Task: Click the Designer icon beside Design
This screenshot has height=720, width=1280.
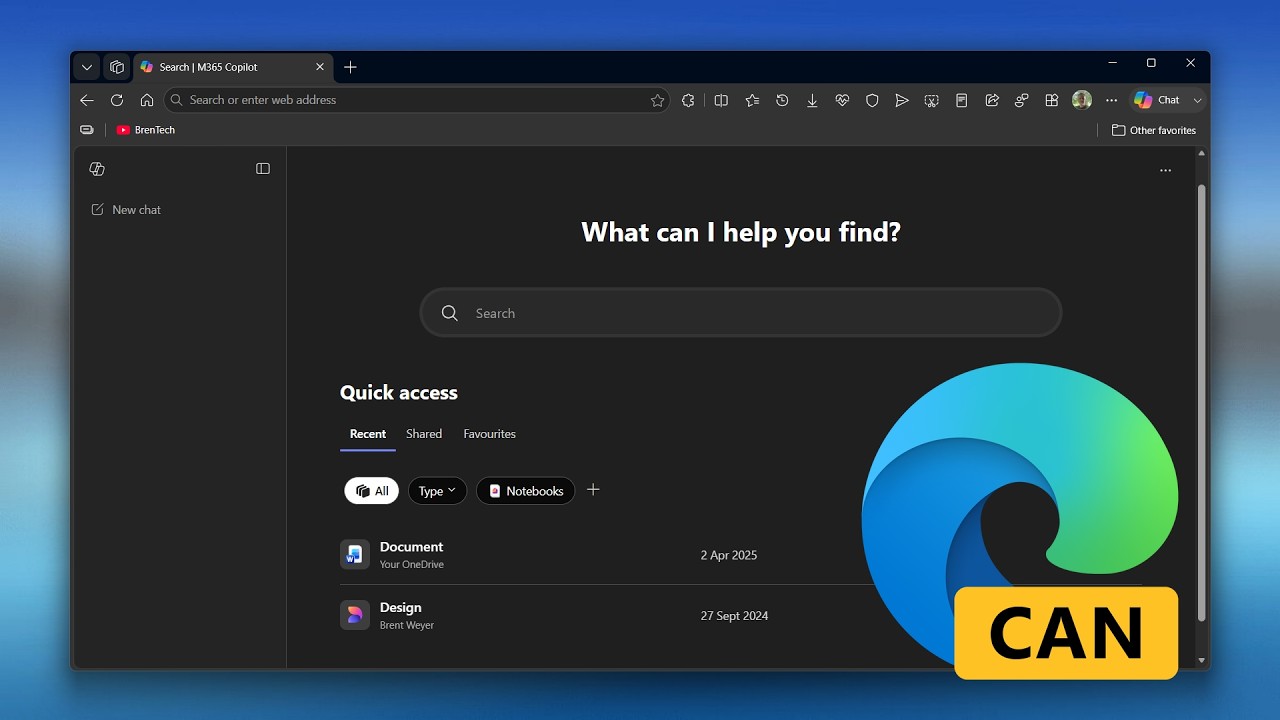Action: pos(355,615)
